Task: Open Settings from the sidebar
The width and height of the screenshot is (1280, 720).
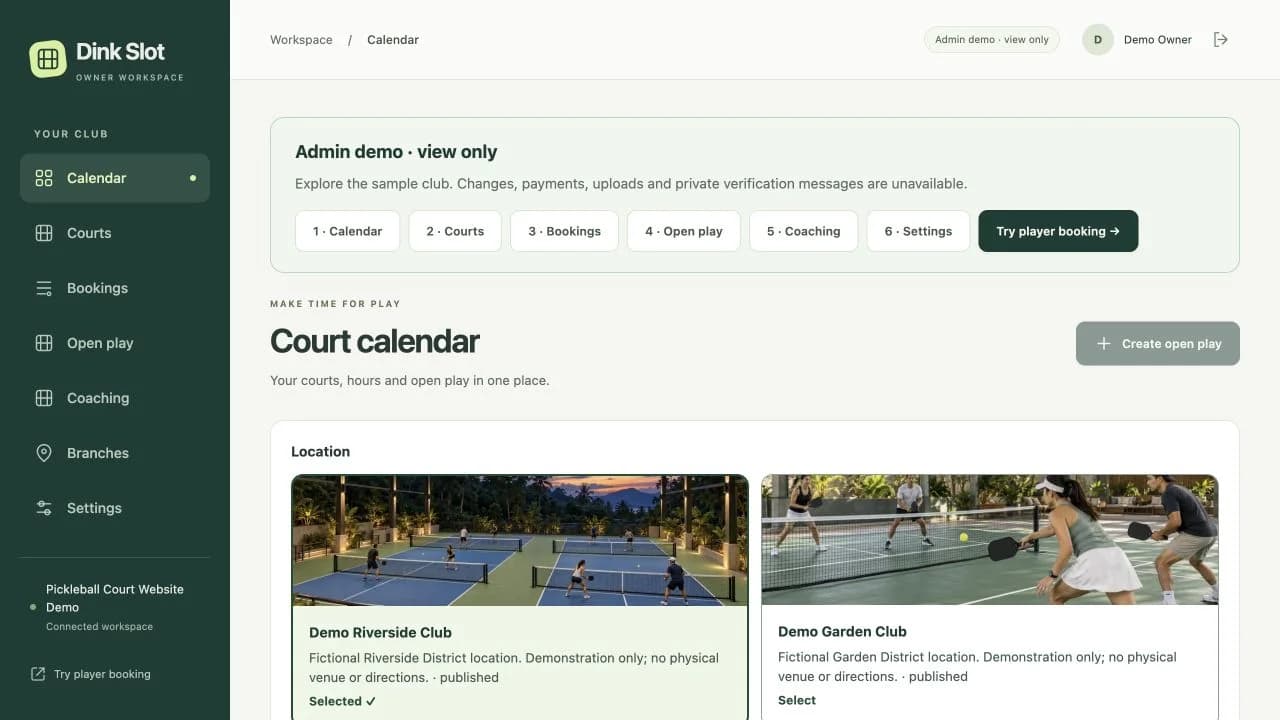Action: pyautogui.click(x=115, y=508)
